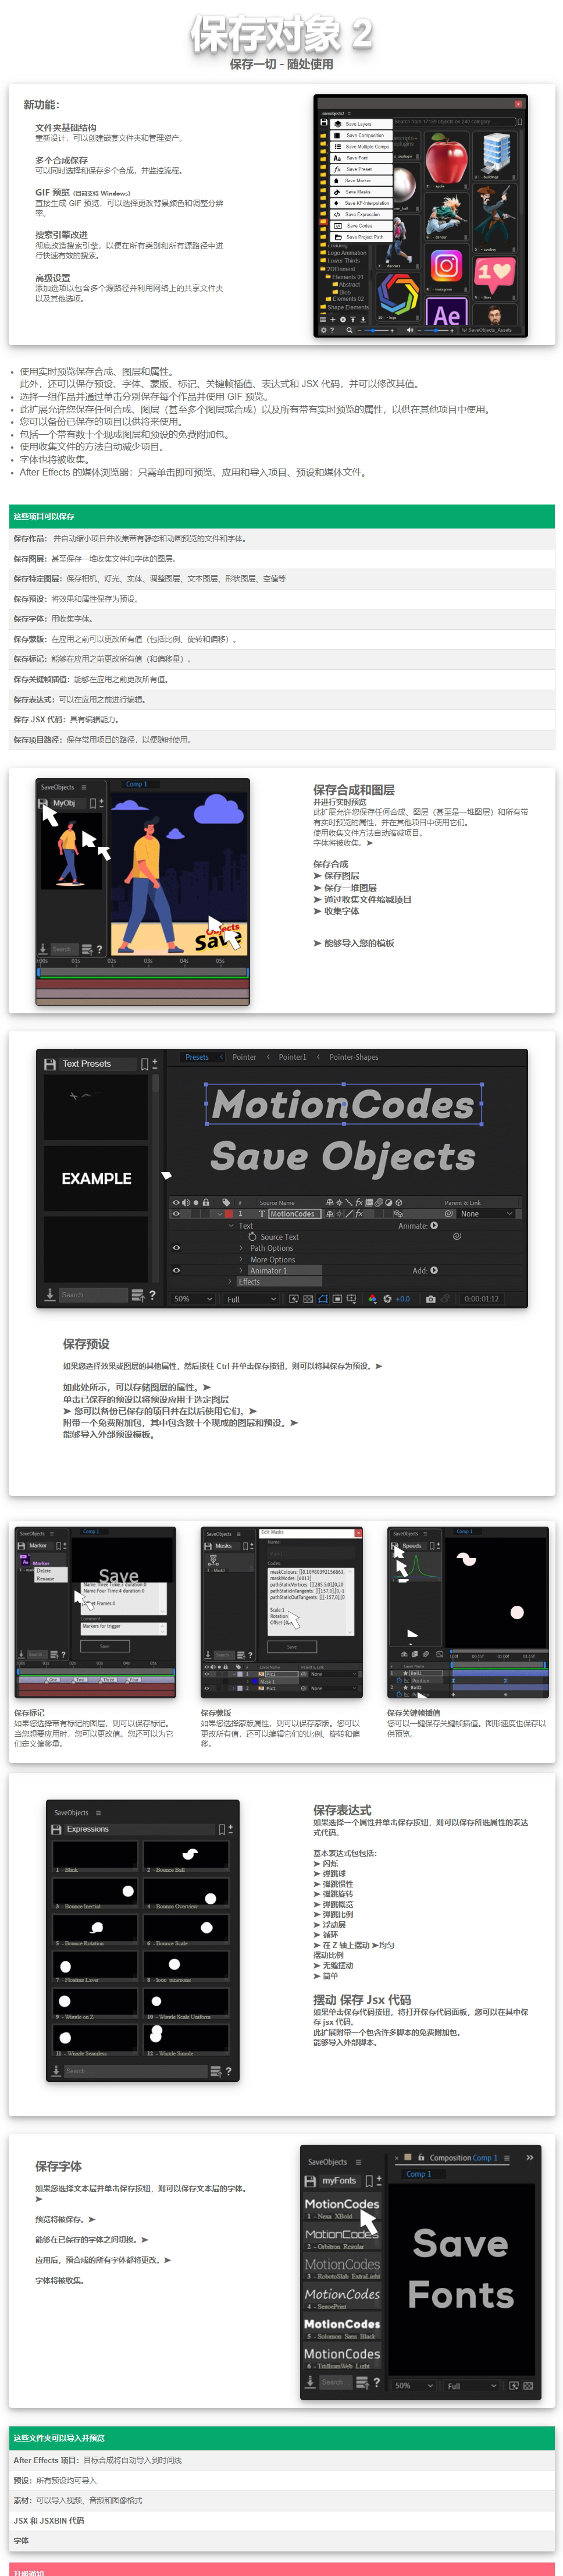
Task: Click import arrow icon in Text Presets panel
Action: (50, 1296)
